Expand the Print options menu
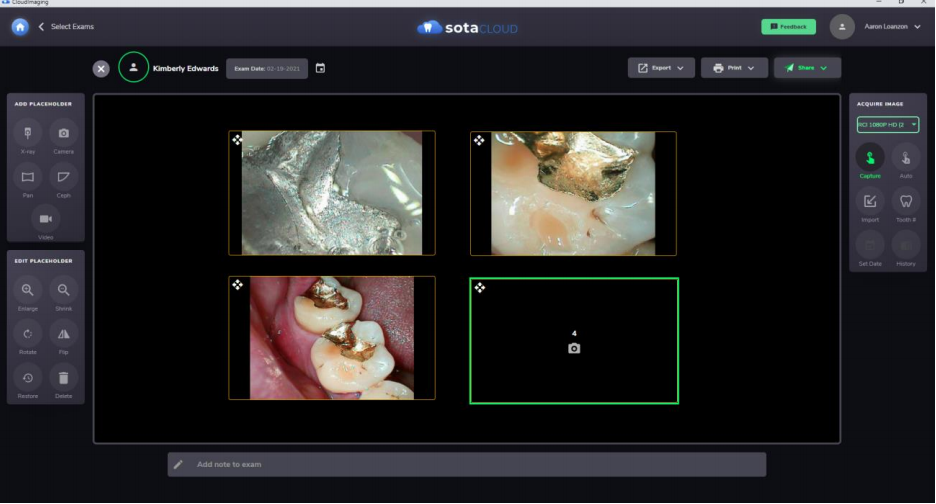This screenshot has height=504, width=936. point(733,68)
